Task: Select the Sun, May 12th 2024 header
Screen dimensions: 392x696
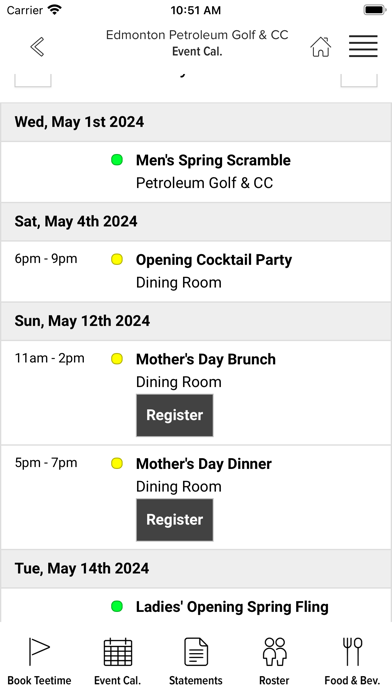Action: (x=196, y=321)
